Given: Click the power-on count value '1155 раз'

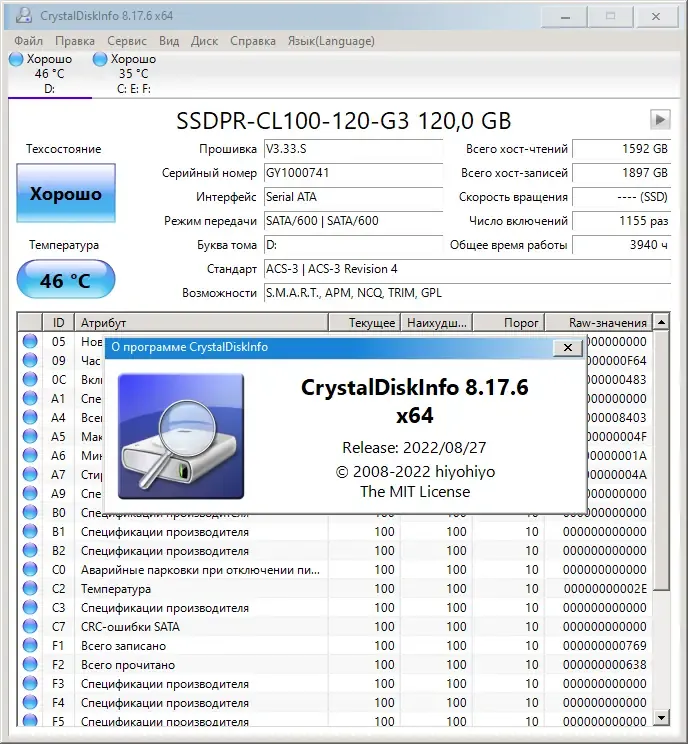Looking at the screenshot, I should (x=621, y=221).
